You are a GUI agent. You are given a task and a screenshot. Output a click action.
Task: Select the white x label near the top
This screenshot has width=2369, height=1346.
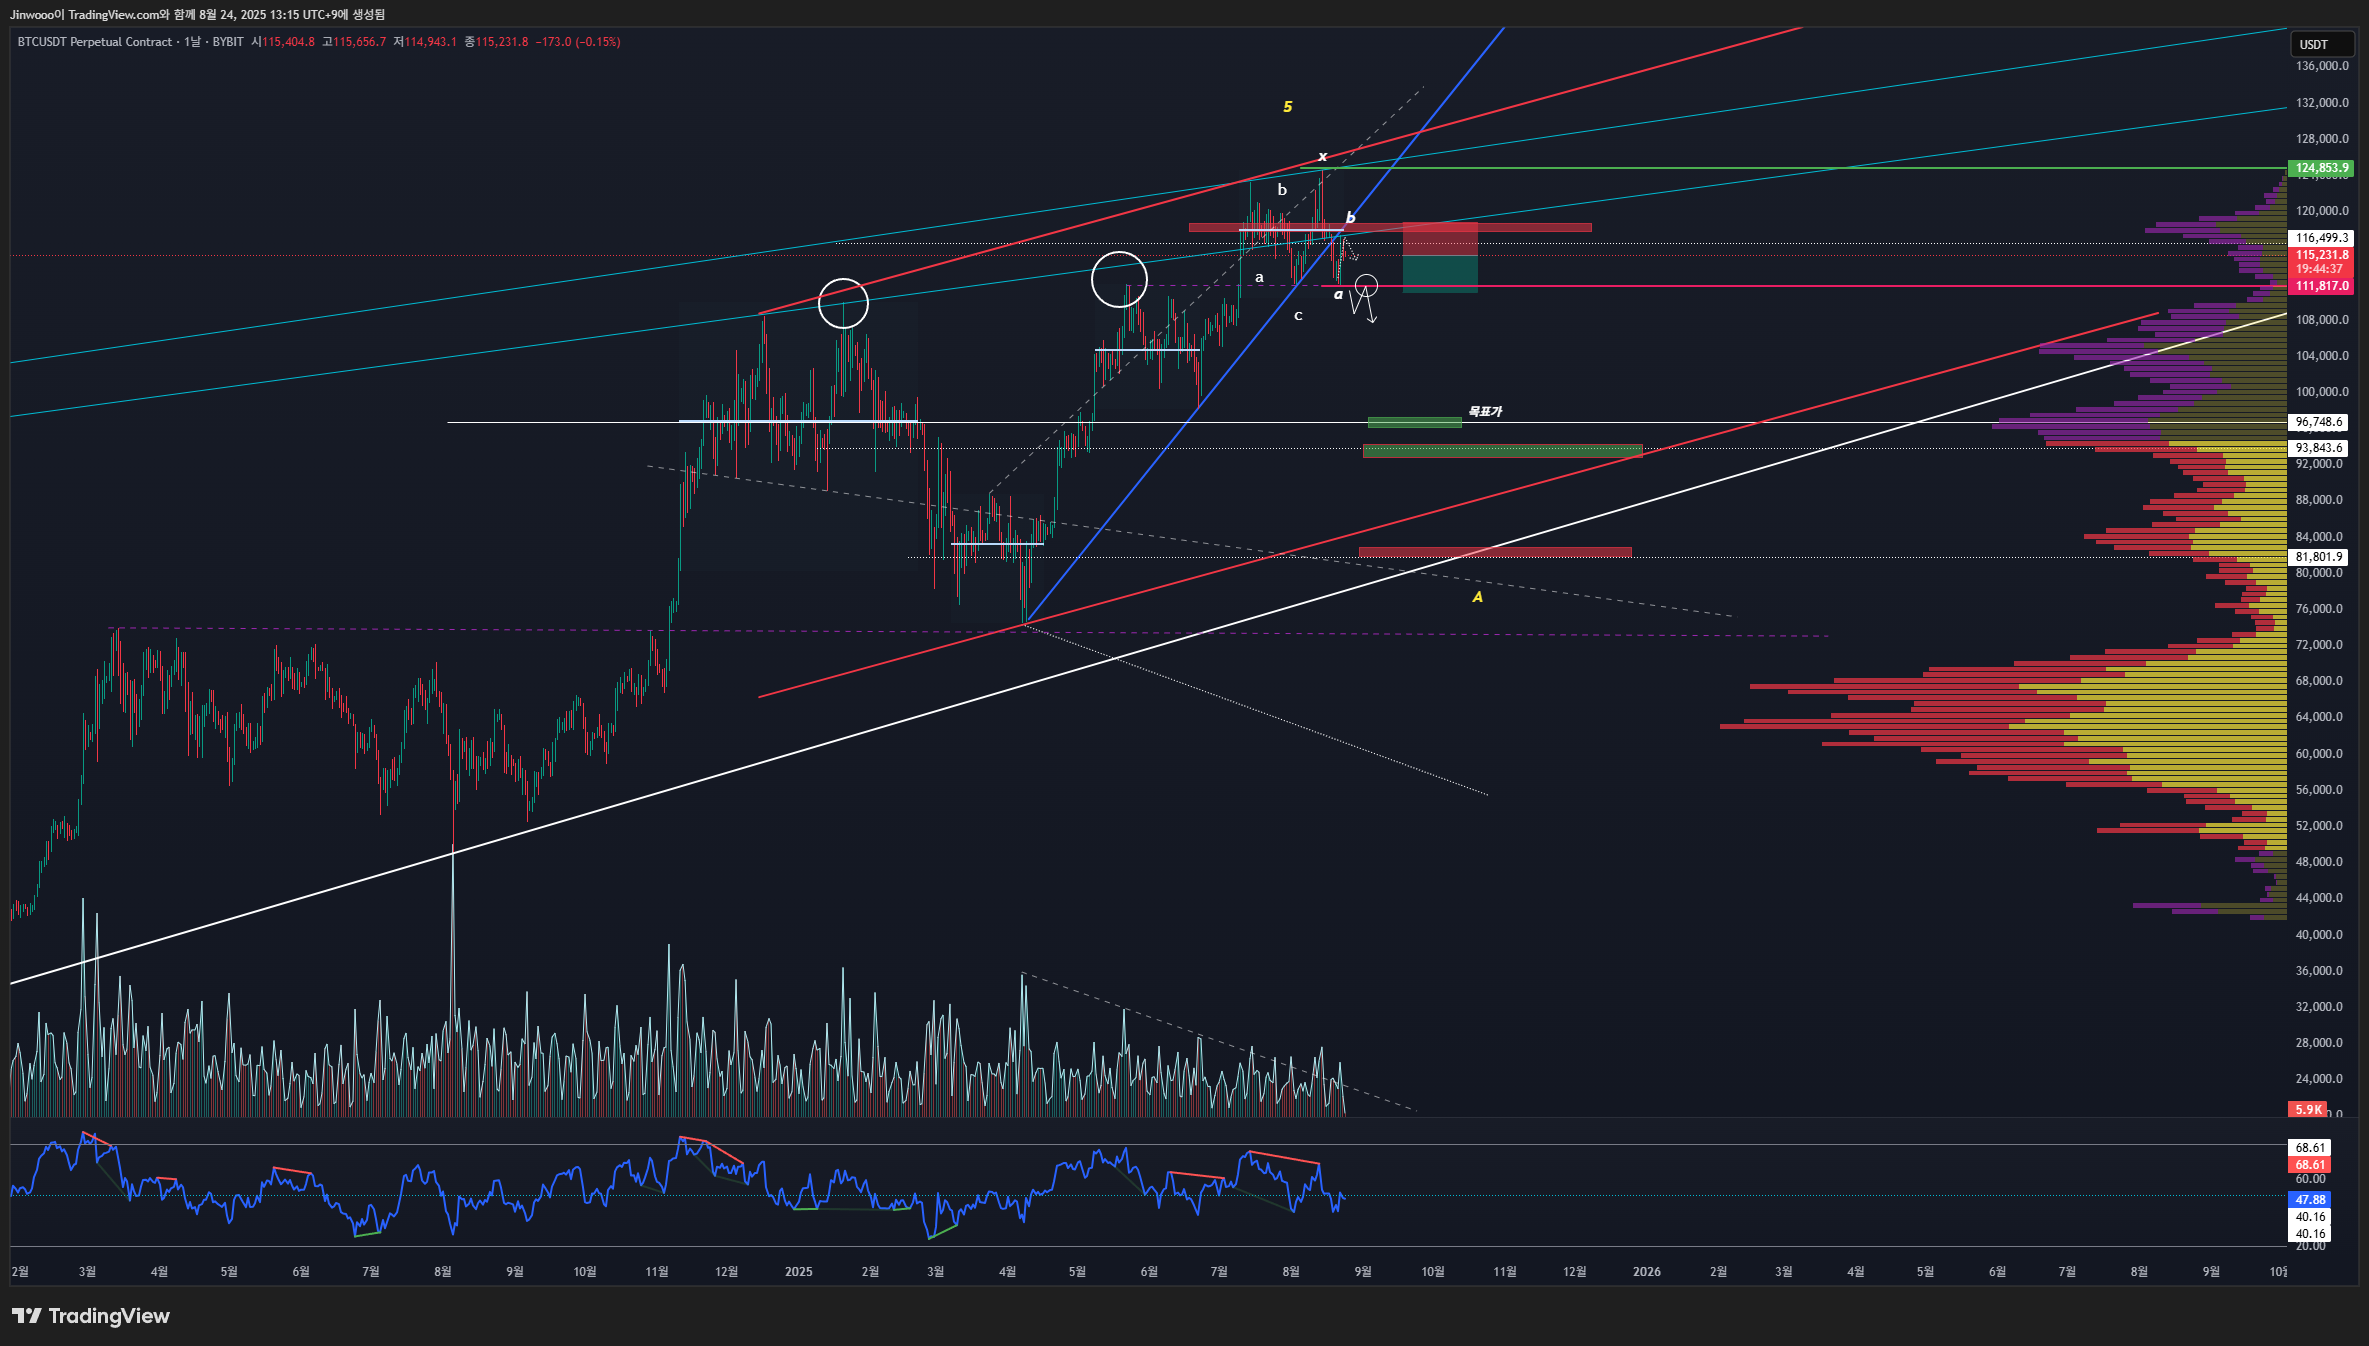pos(1322,156)
